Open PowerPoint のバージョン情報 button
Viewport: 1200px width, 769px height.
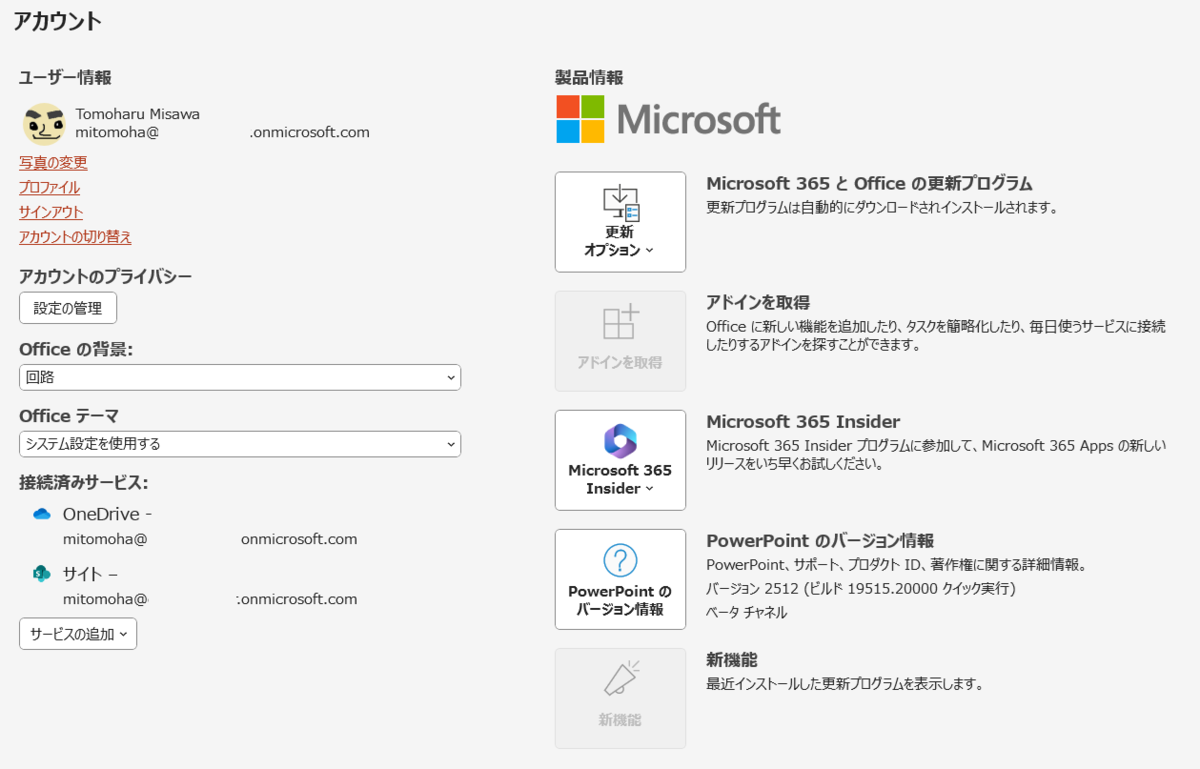(x=620, y=579)
